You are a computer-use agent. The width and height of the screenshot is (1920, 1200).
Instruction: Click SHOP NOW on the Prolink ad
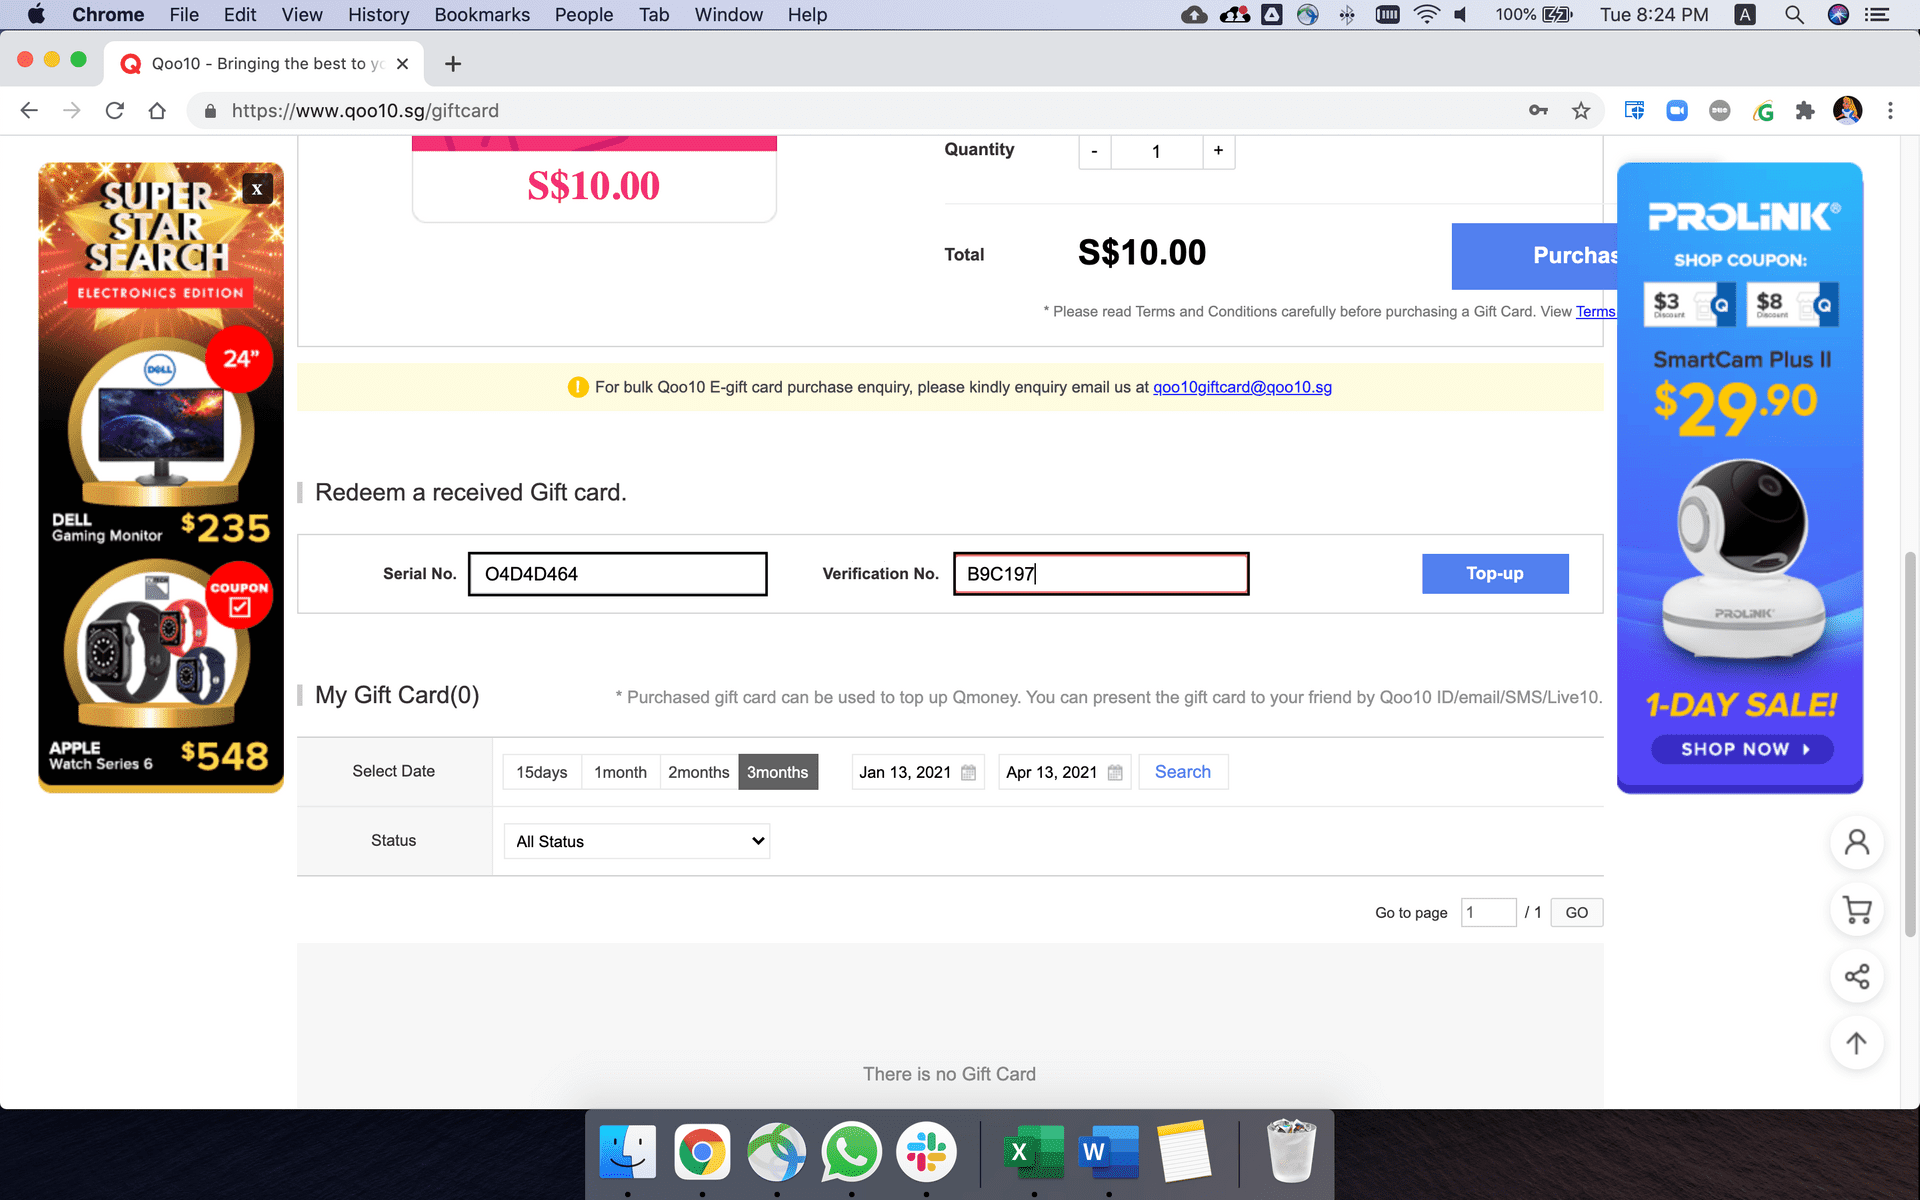(x=1742, y=749)
